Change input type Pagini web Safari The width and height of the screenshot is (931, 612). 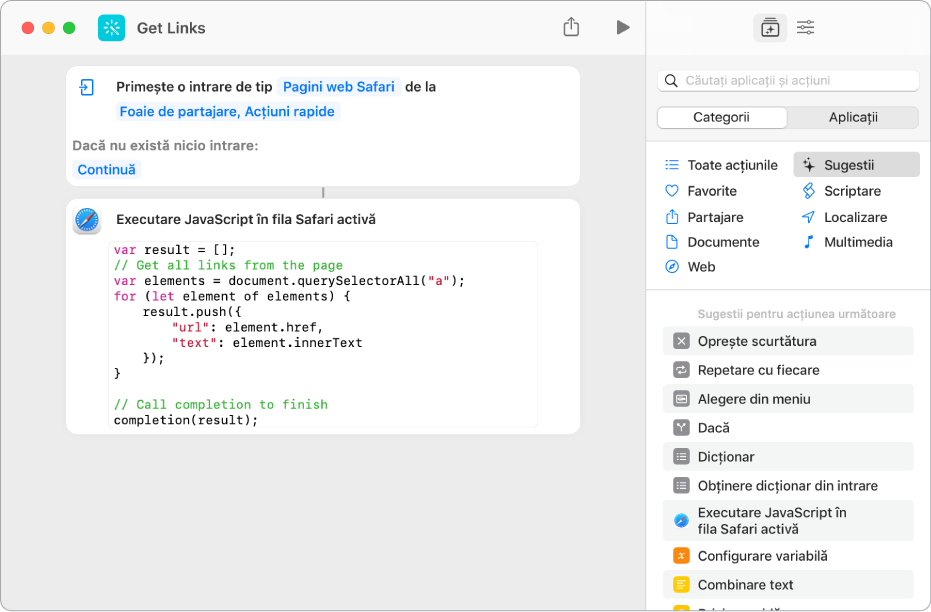[x=338, y=87]
